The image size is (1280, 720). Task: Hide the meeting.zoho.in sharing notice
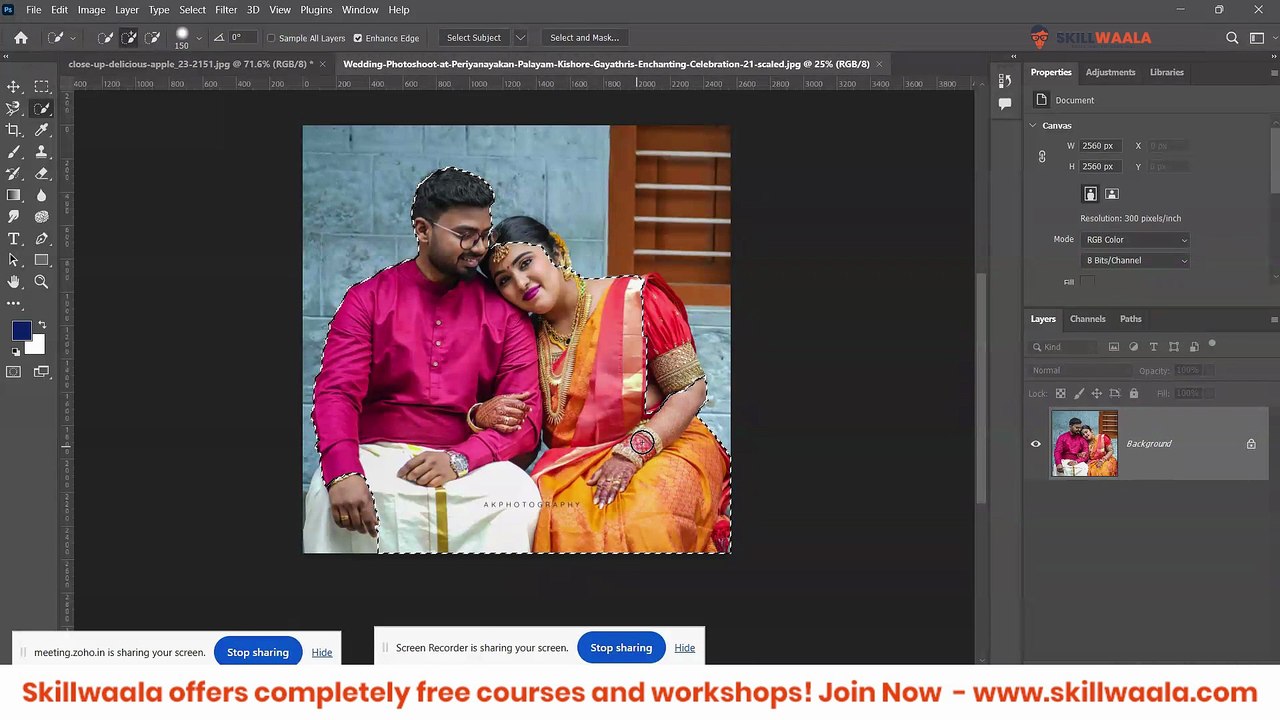pyautogui.click(x=321, y=652)
